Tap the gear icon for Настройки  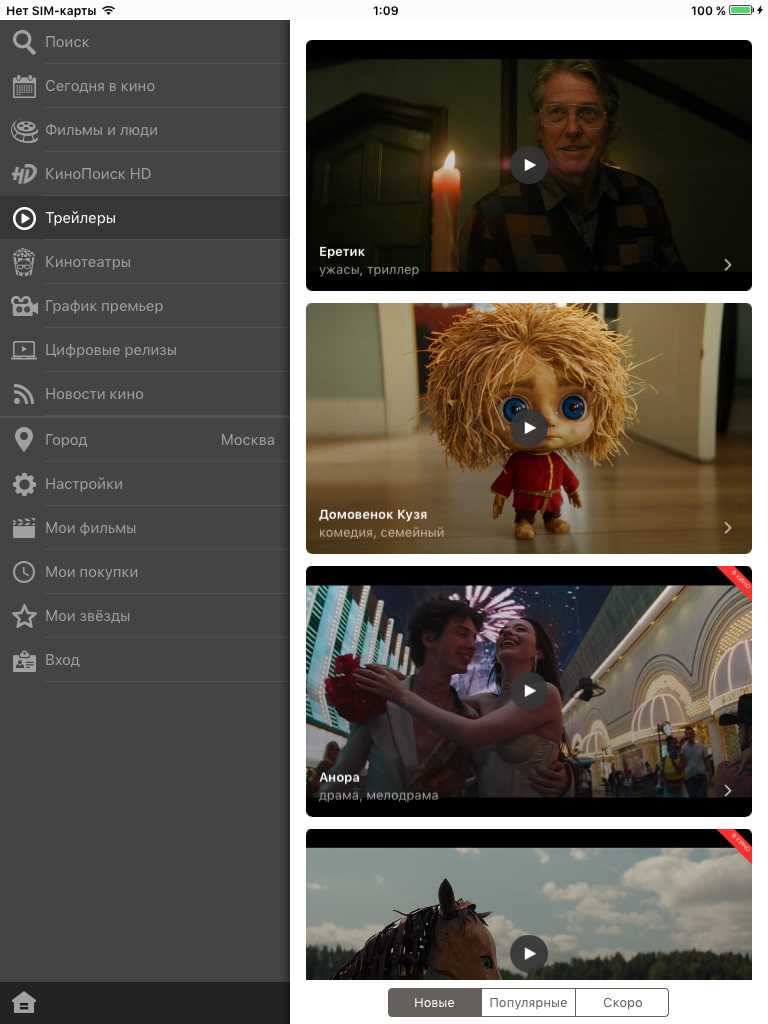tap(24, 484)
